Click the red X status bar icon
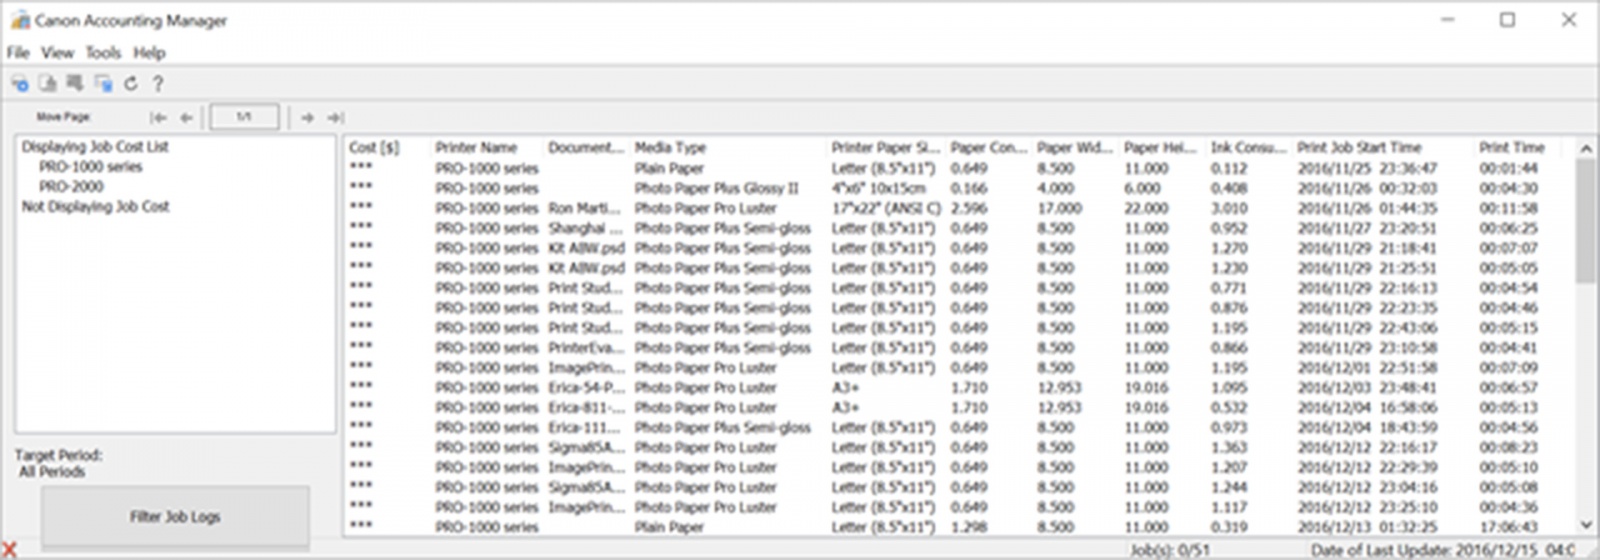 coord(10,549)
